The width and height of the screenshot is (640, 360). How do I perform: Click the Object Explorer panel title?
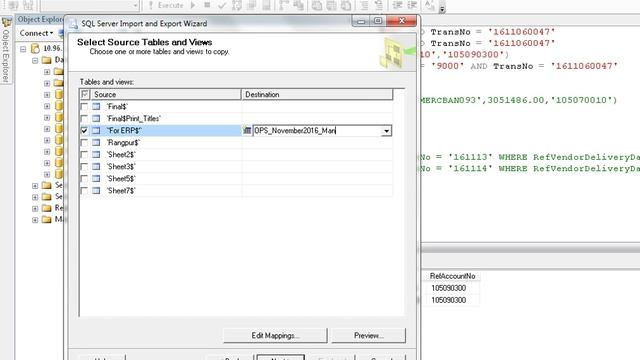pos(41,19)
